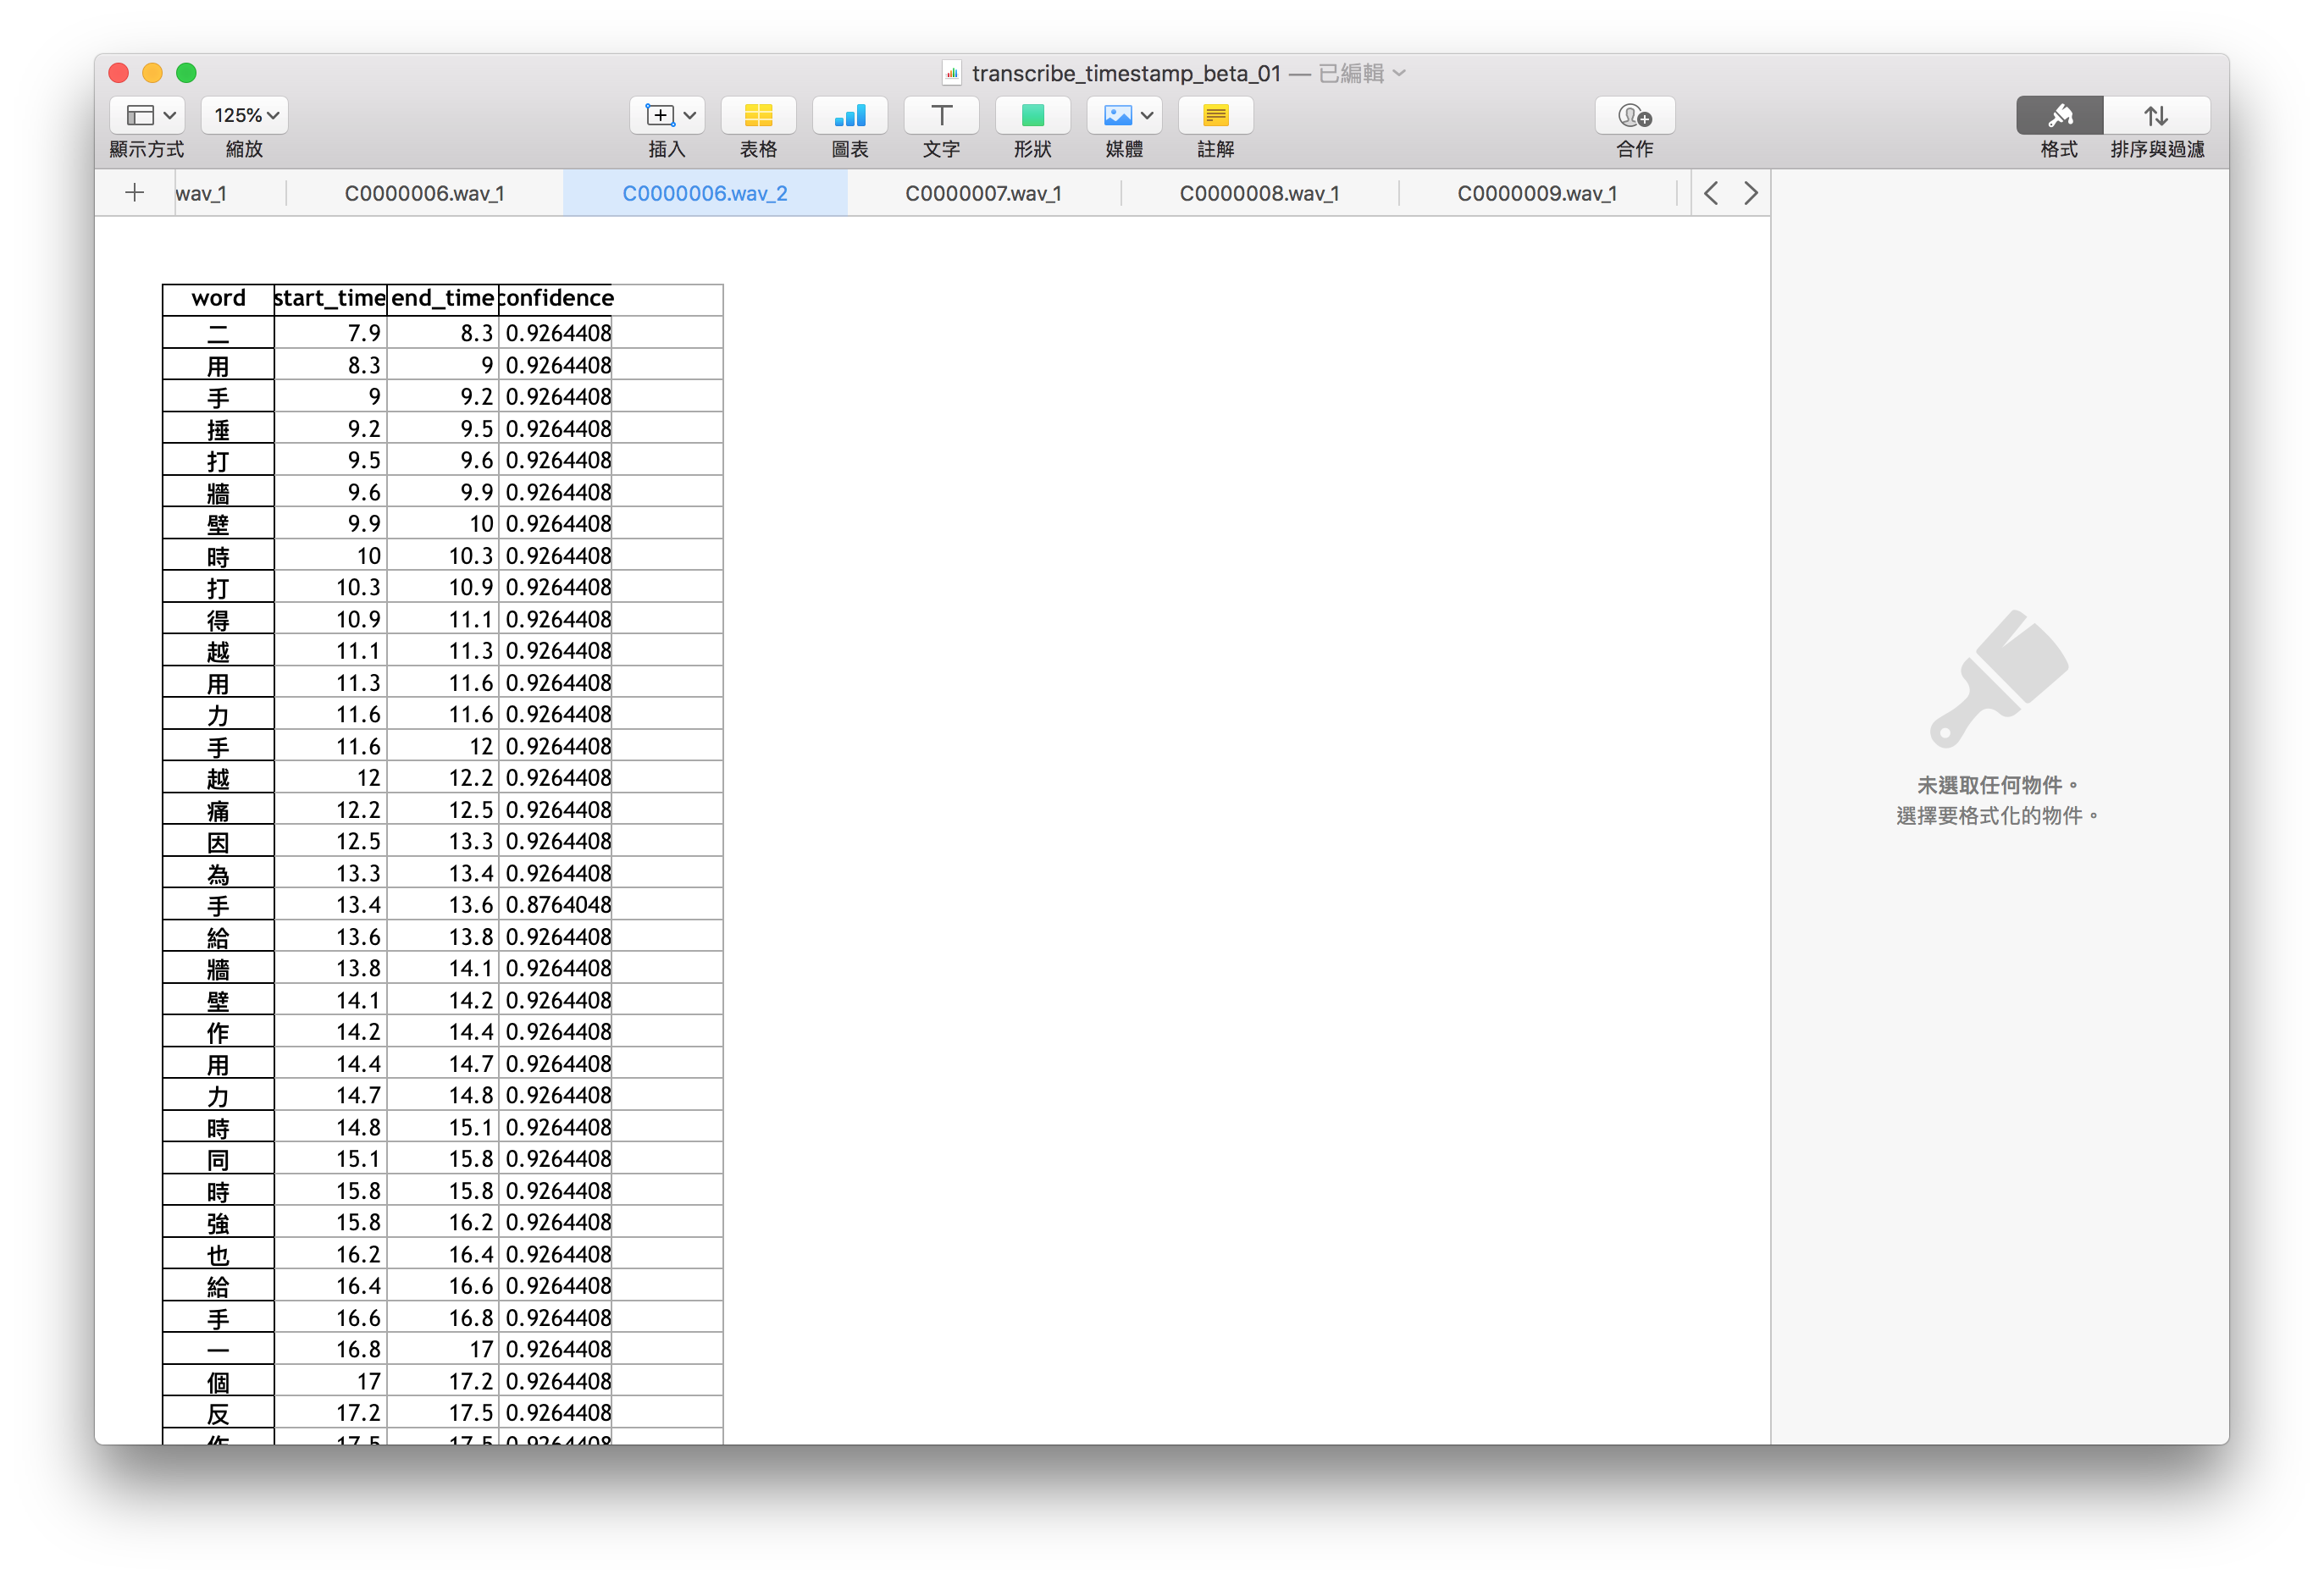Screen dimensions: 2324x1580
Task: Expand the 125% zoom dropdown
Action: pos(245,116)
